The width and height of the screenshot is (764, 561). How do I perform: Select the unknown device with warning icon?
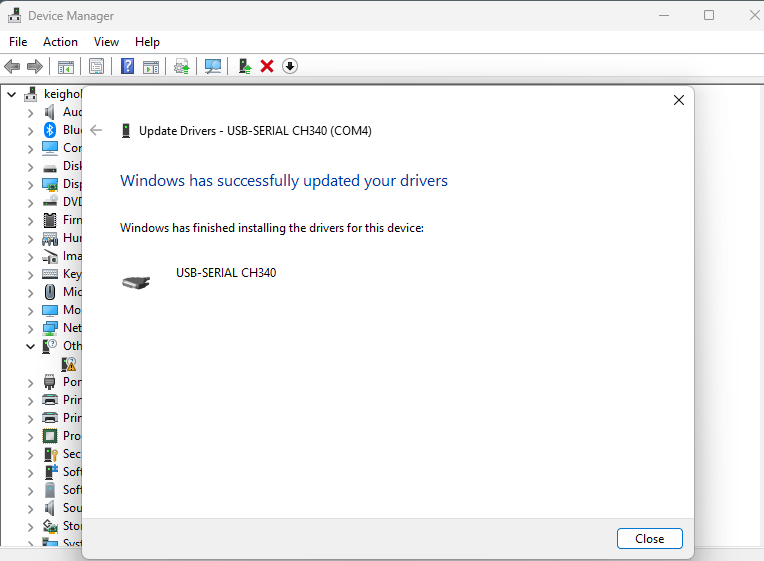[69, 364]
